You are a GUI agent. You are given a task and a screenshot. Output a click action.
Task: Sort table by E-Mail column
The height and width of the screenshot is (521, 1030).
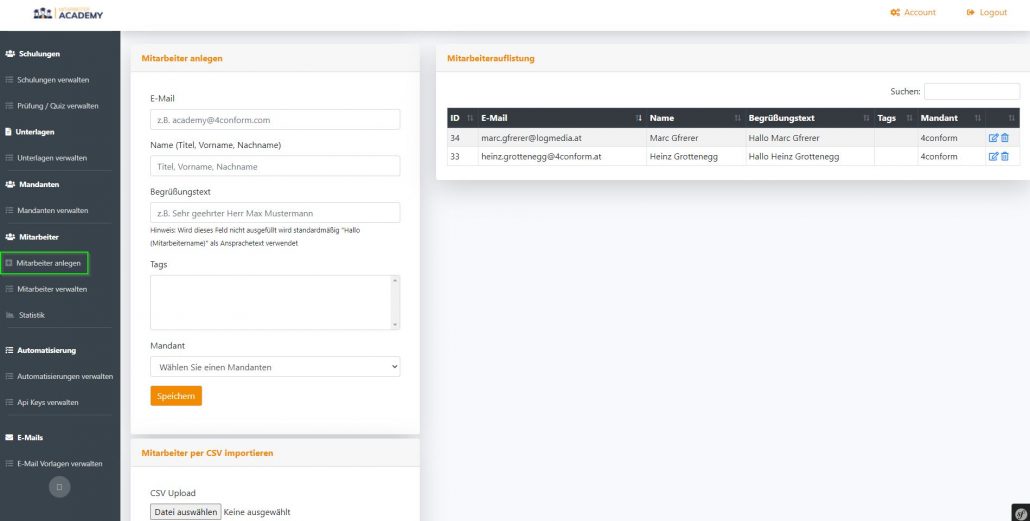tap(560, 118)
